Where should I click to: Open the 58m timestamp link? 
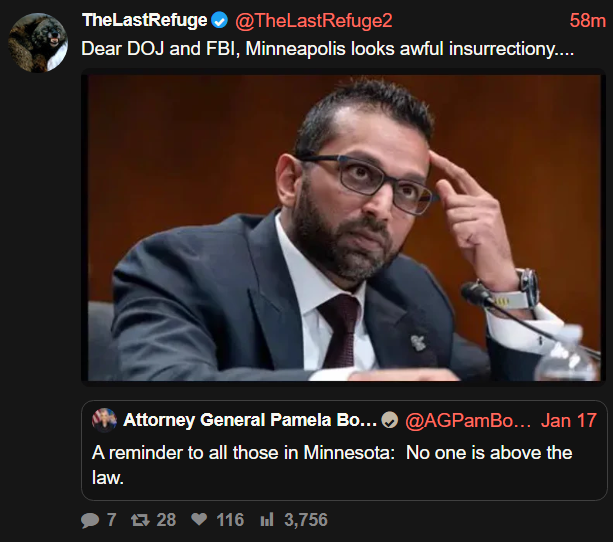pos(586,21)
